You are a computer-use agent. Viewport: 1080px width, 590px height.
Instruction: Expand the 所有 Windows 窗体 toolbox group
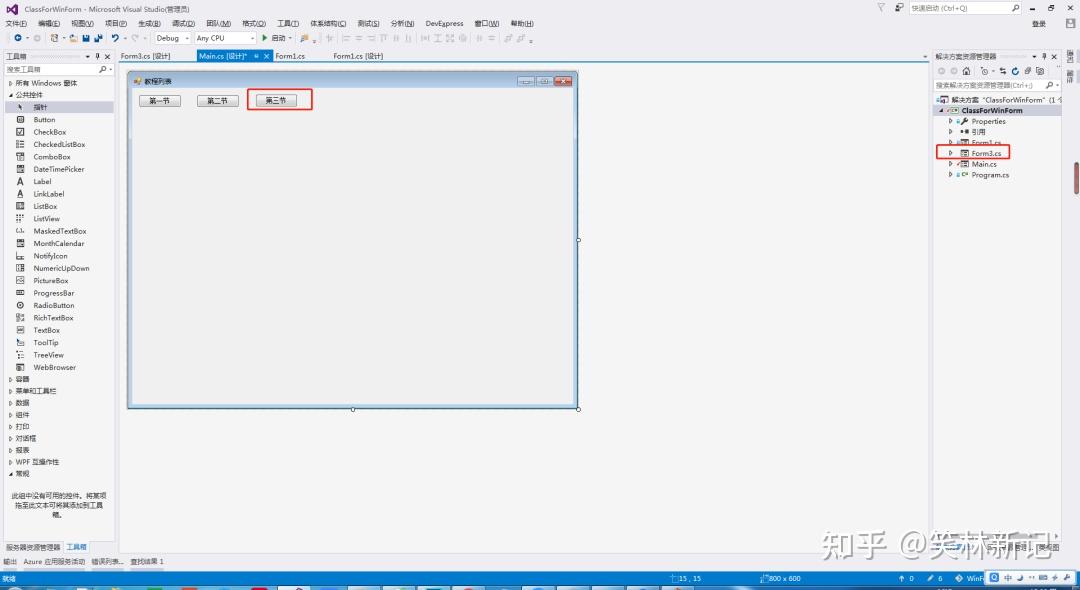click(10, 83)
